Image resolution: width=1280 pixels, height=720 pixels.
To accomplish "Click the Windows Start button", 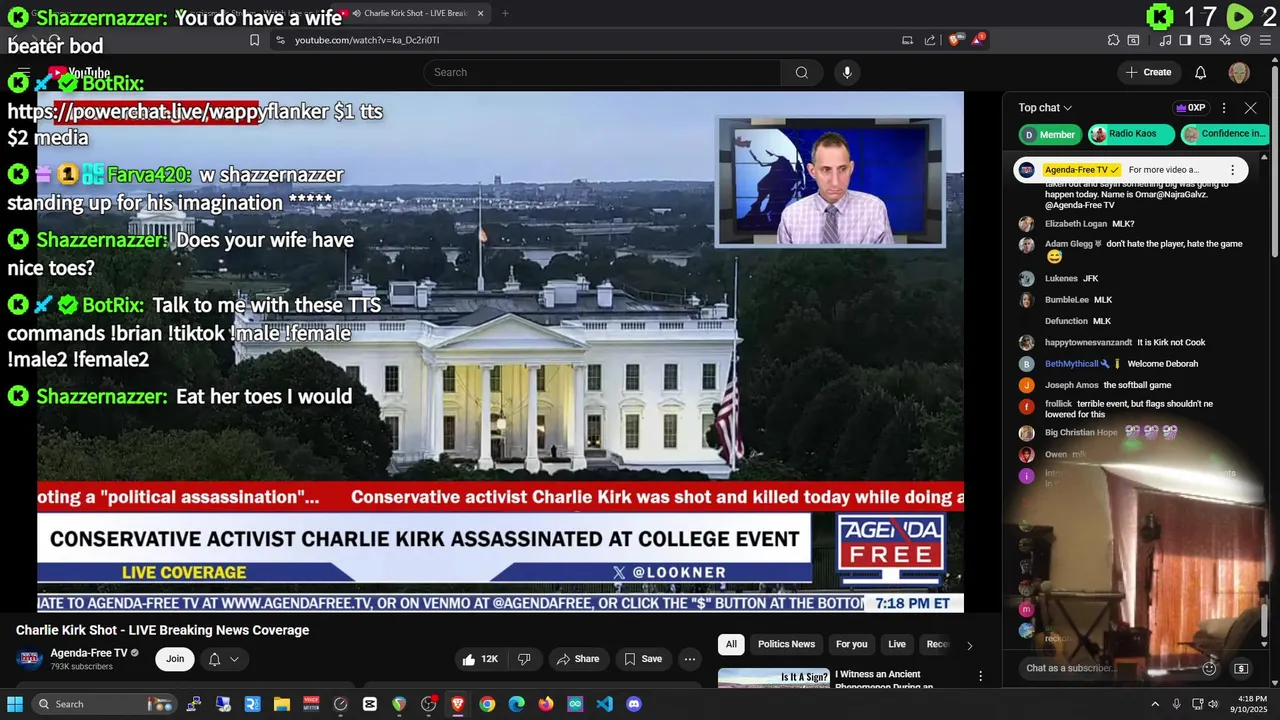I will [x=15, y=704].
